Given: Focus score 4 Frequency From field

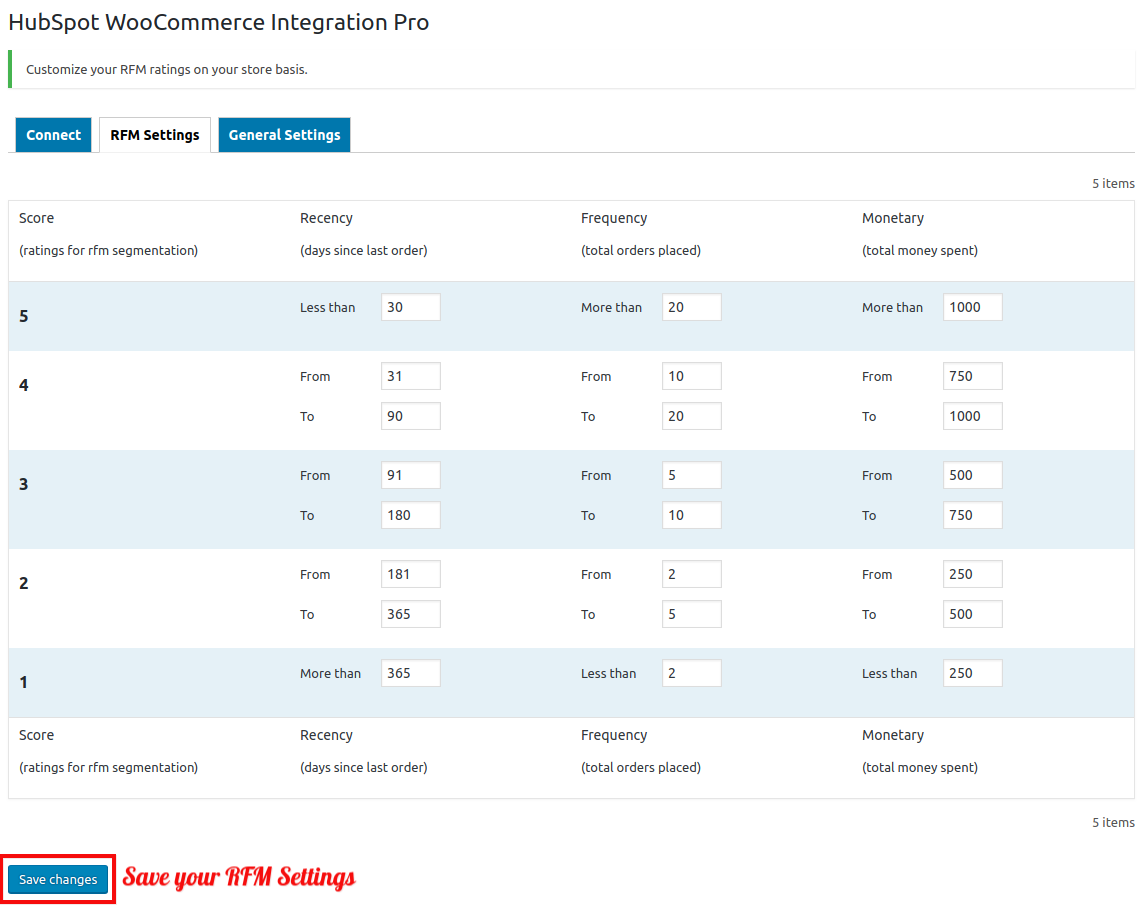Looking at the screenshot, I should tap(691, 376).
